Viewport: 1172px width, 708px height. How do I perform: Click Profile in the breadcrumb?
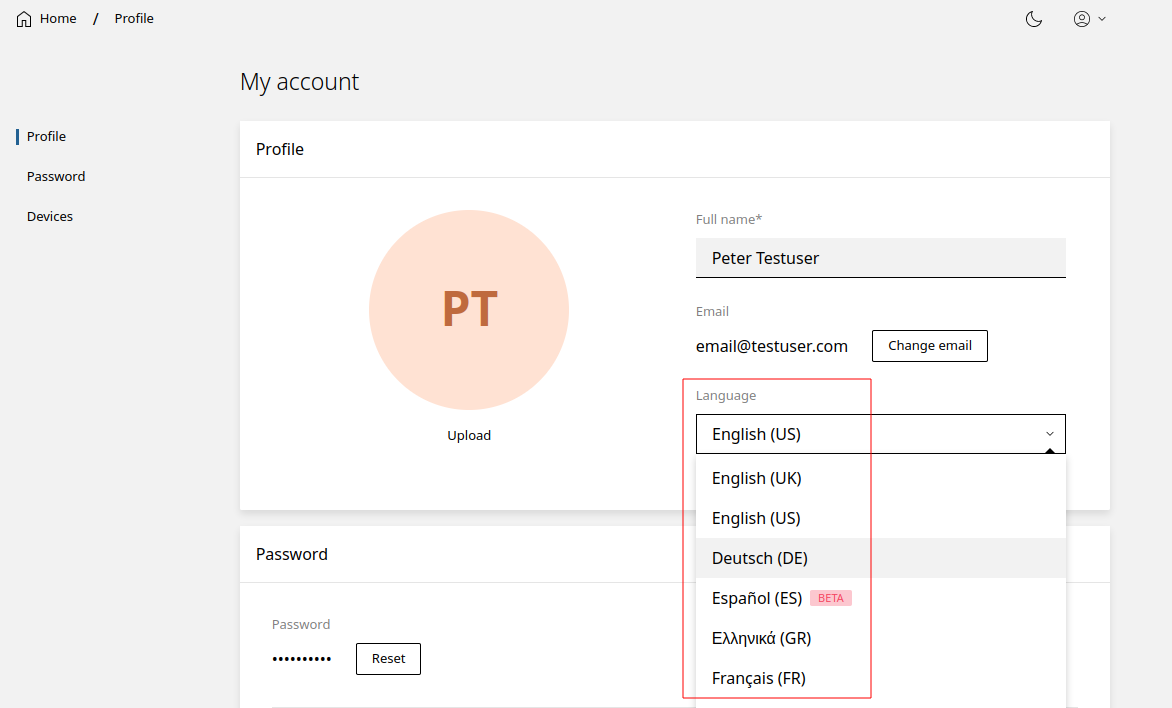pos(134,19)
